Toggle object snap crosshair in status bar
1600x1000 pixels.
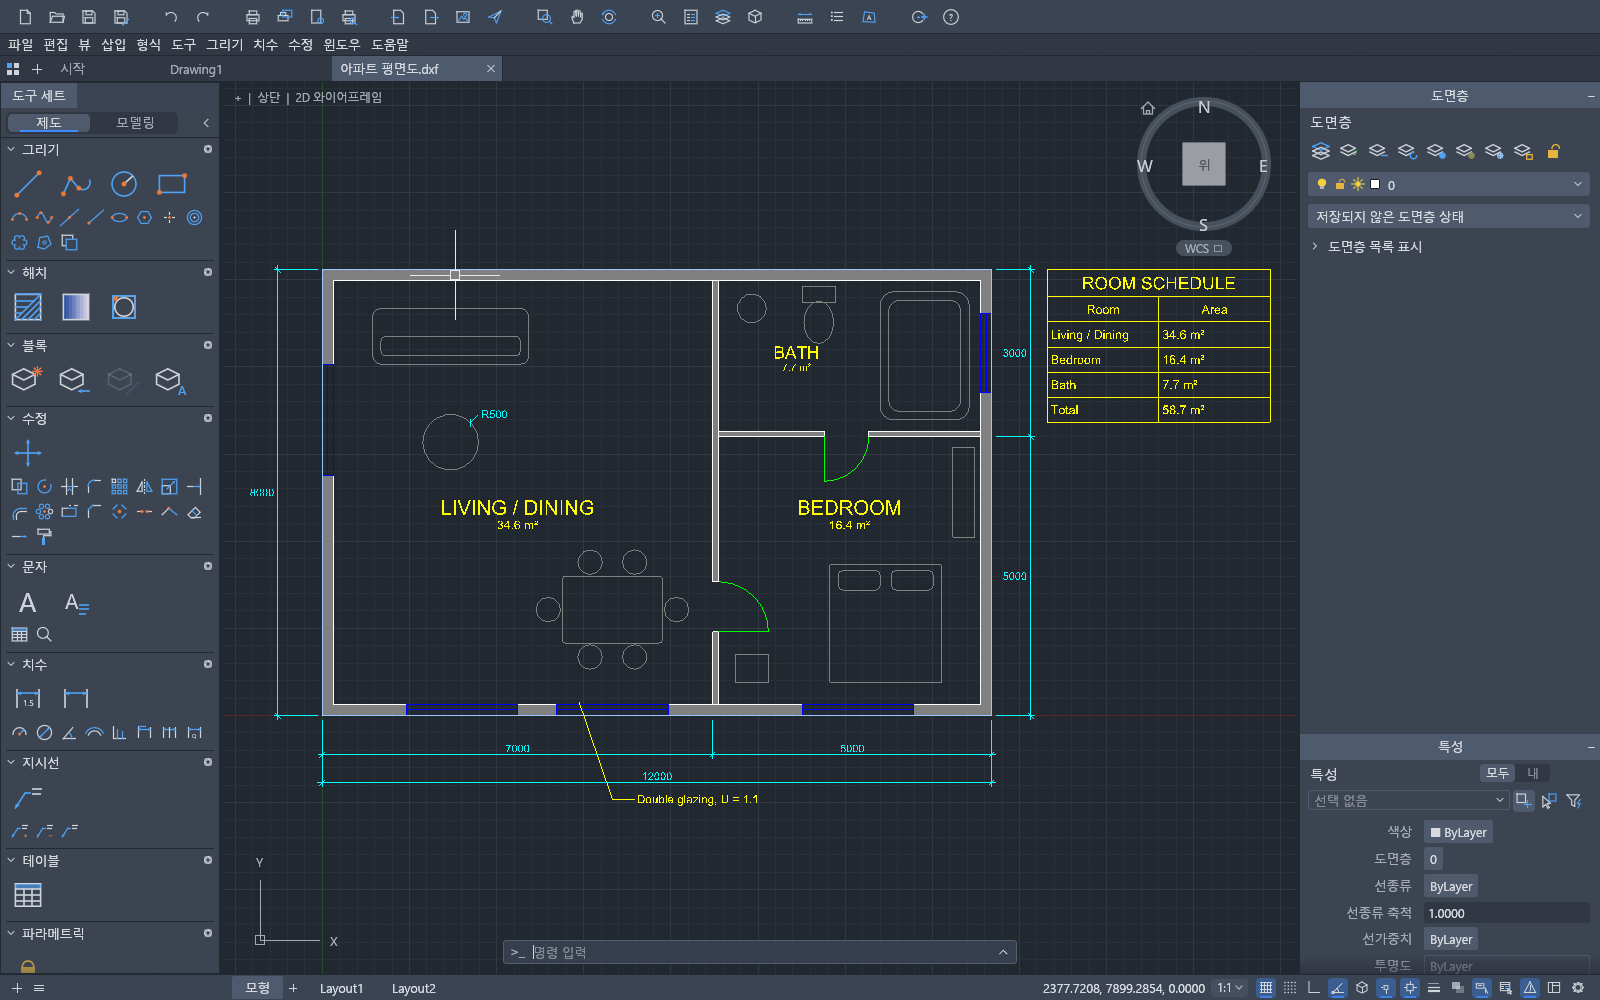1410,988
